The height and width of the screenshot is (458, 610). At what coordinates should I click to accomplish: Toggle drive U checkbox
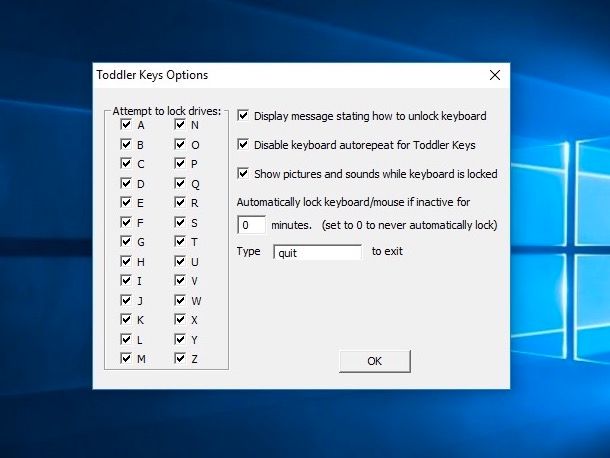pyautogui.click(x=180, y=261)
